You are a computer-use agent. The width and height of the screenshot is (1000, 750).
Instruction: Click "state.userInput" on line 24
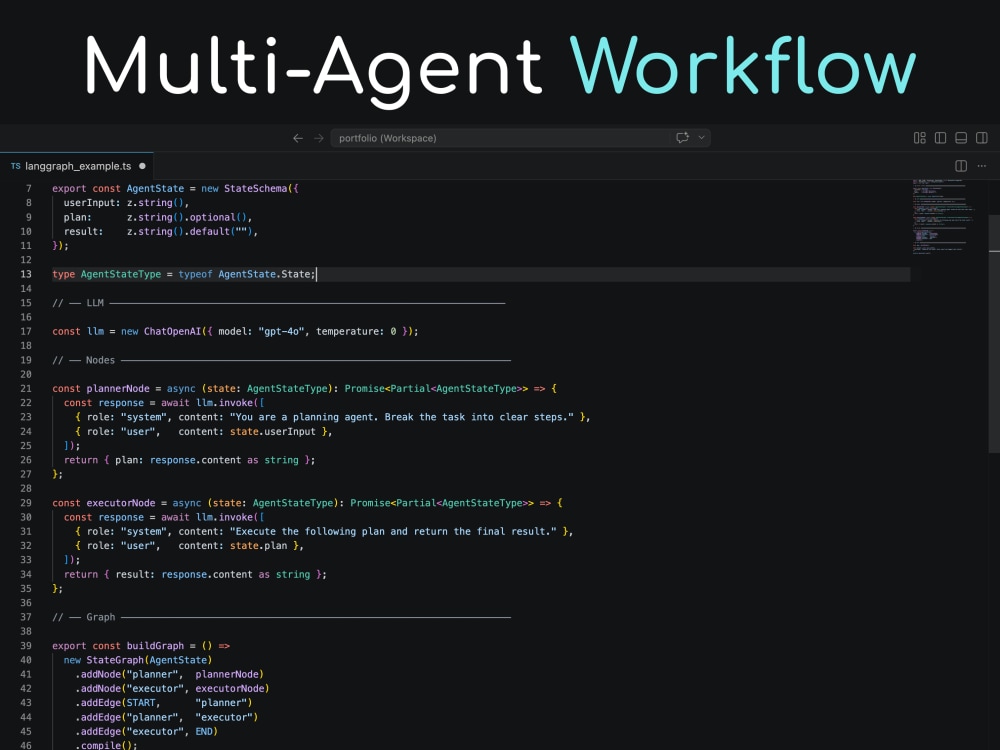coord(272,431)
